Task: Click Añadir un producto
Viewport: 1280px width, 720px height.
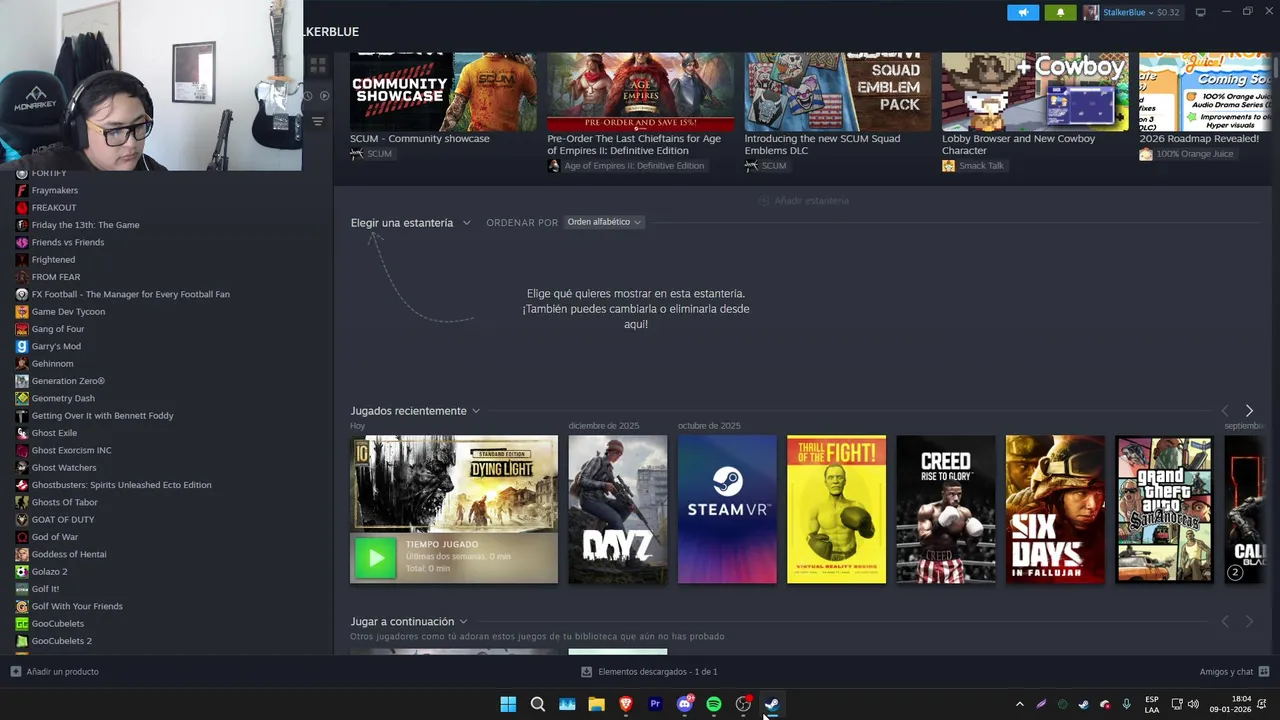Action: (55, 672)
